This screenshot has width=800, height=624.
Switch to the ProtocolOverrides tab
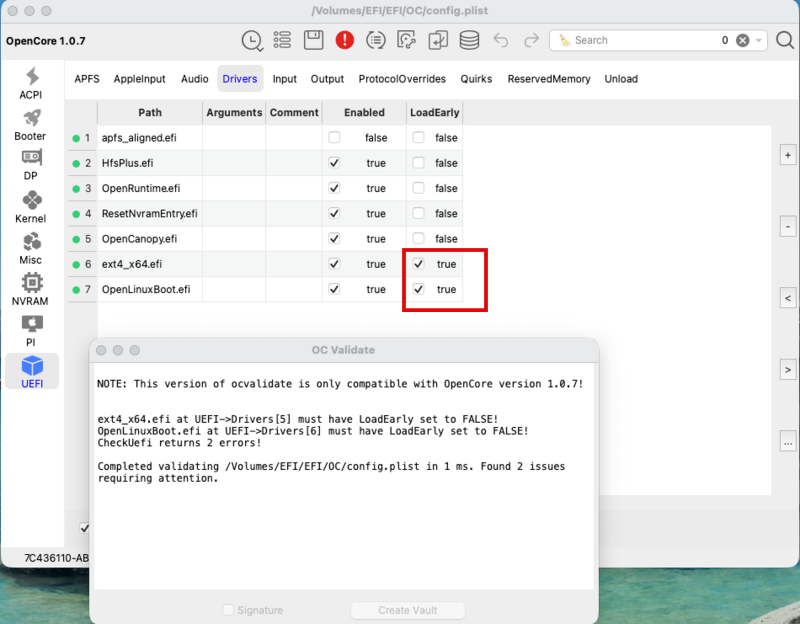[x=402, y=79]
